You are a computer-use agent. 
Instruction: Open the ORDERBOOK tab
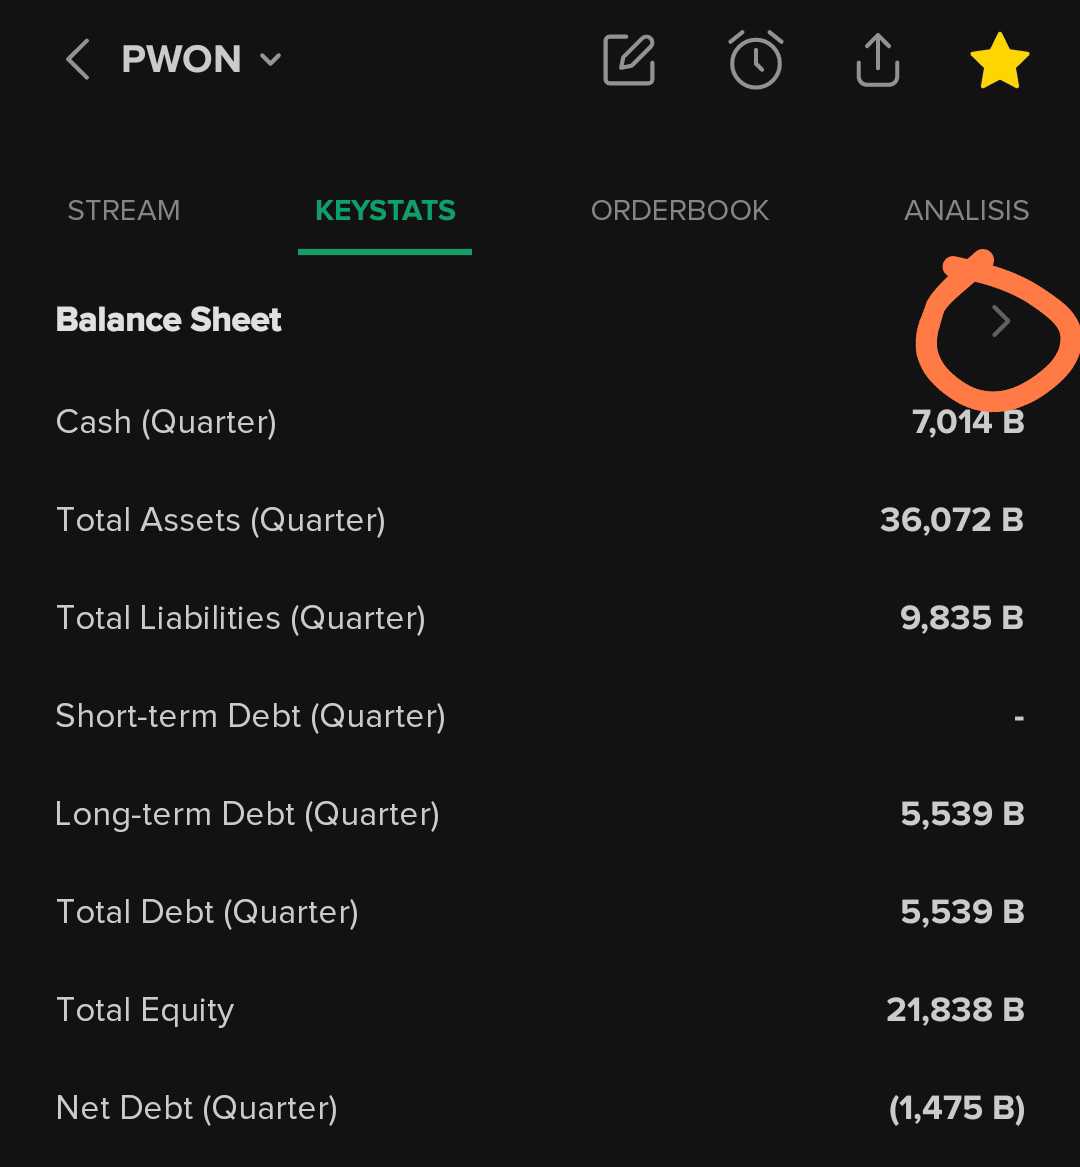point(680,211)
